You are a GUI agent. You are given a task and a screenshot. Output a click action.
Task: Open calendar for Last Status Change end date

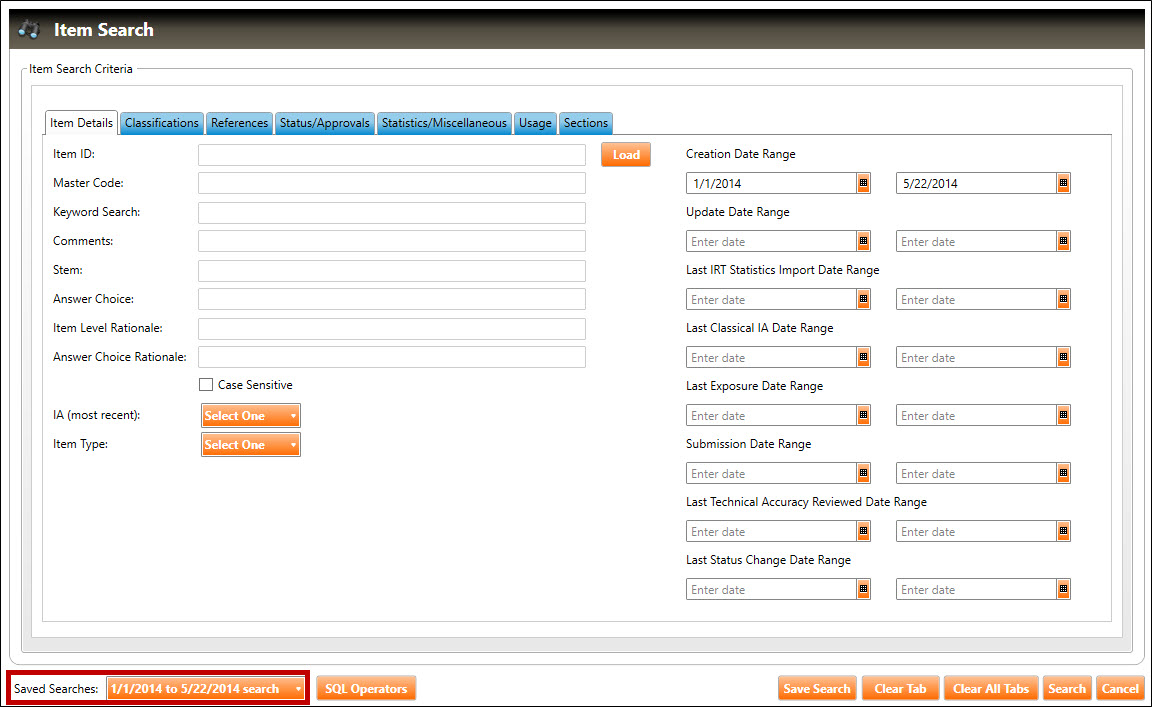click(1063, 589)
